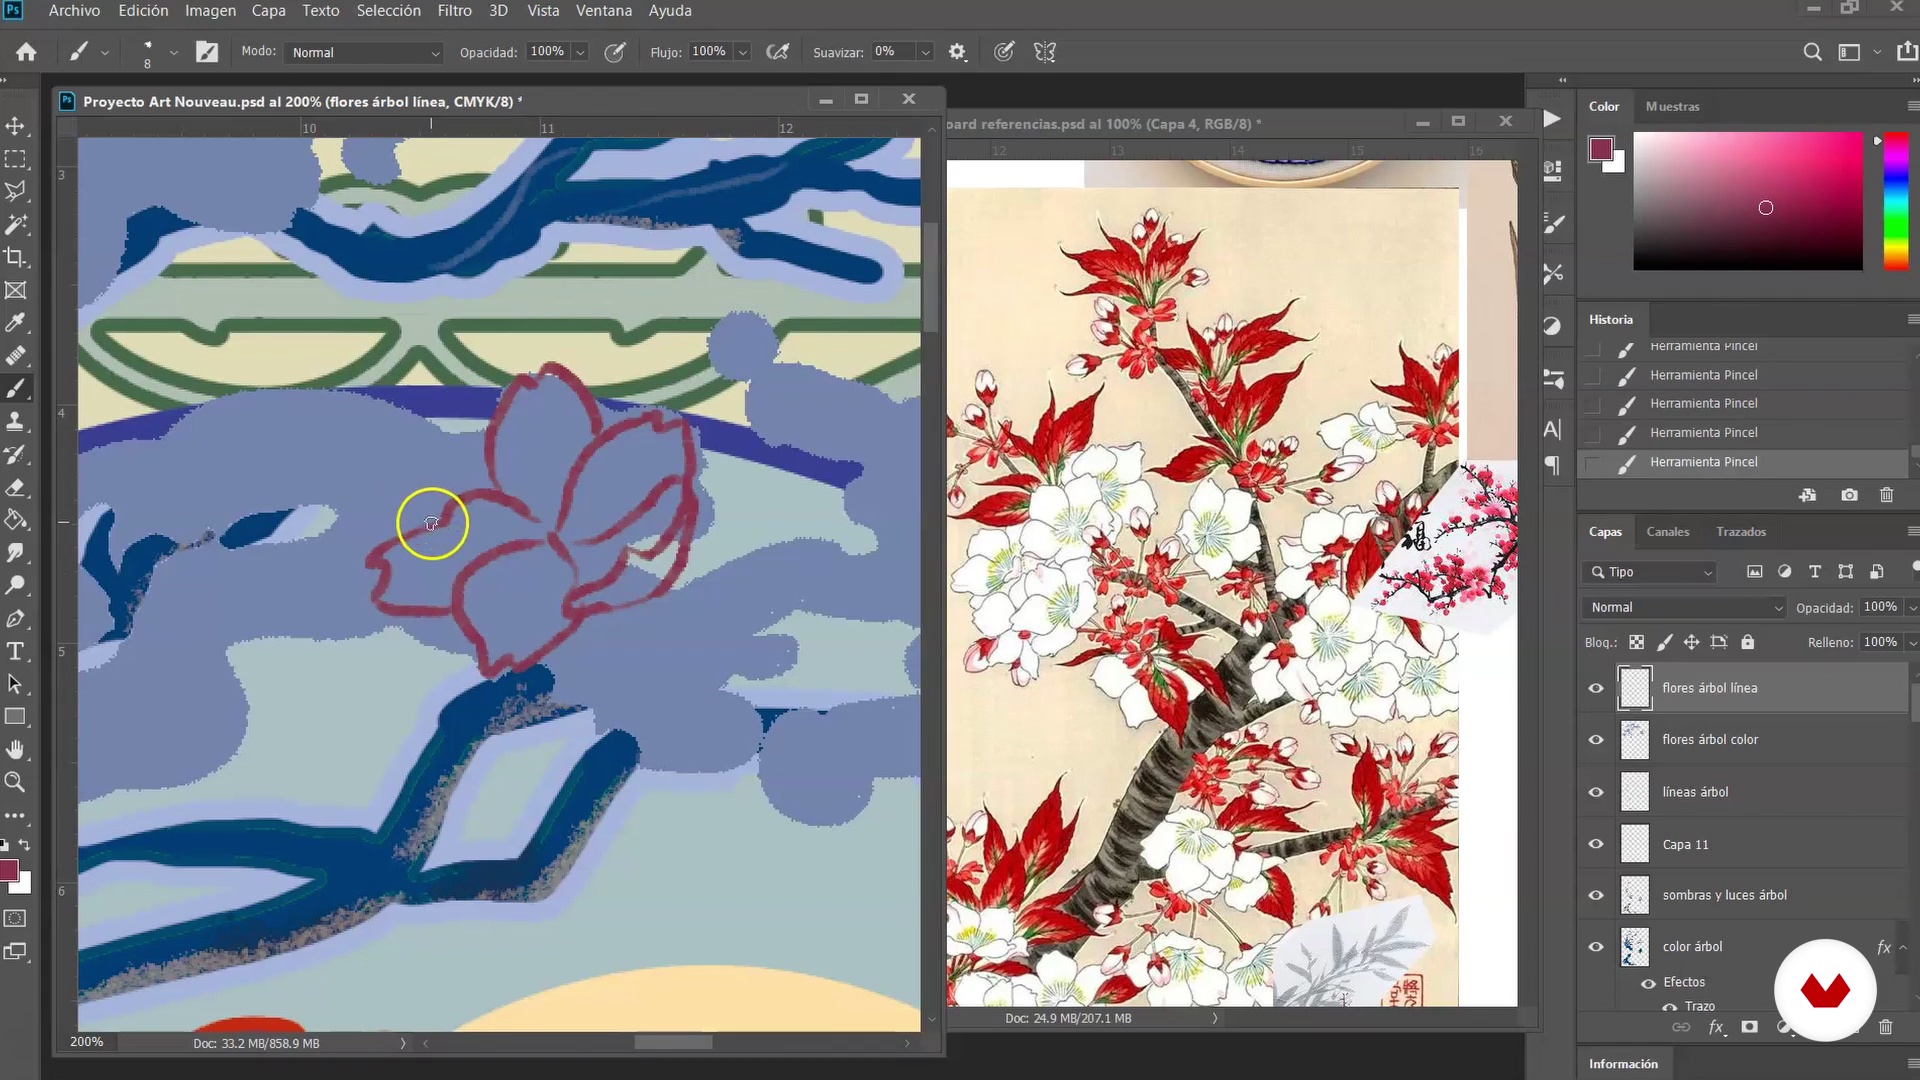
Task: Open the Ventana menu
Action: coord(603,11)
